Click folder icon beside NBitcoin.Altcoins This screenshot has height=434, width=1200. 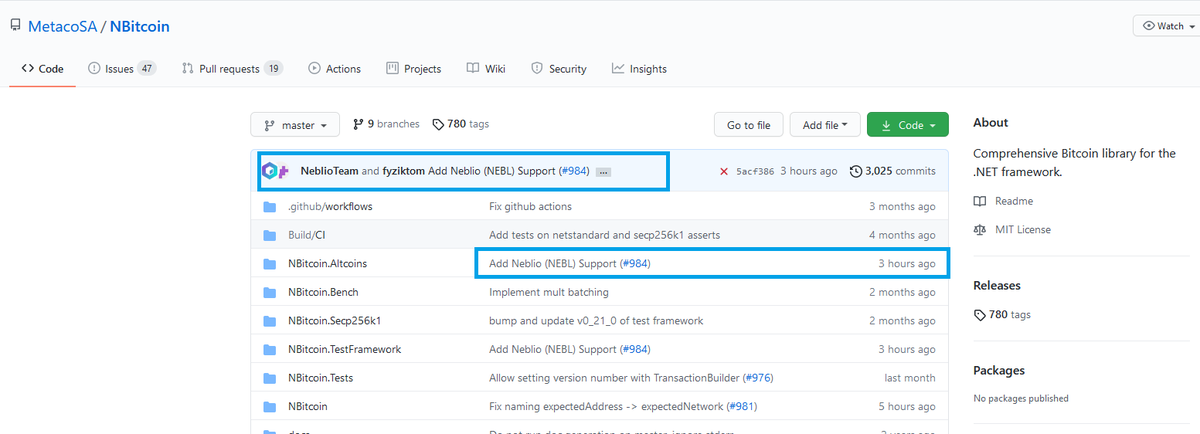click(269, 264)
